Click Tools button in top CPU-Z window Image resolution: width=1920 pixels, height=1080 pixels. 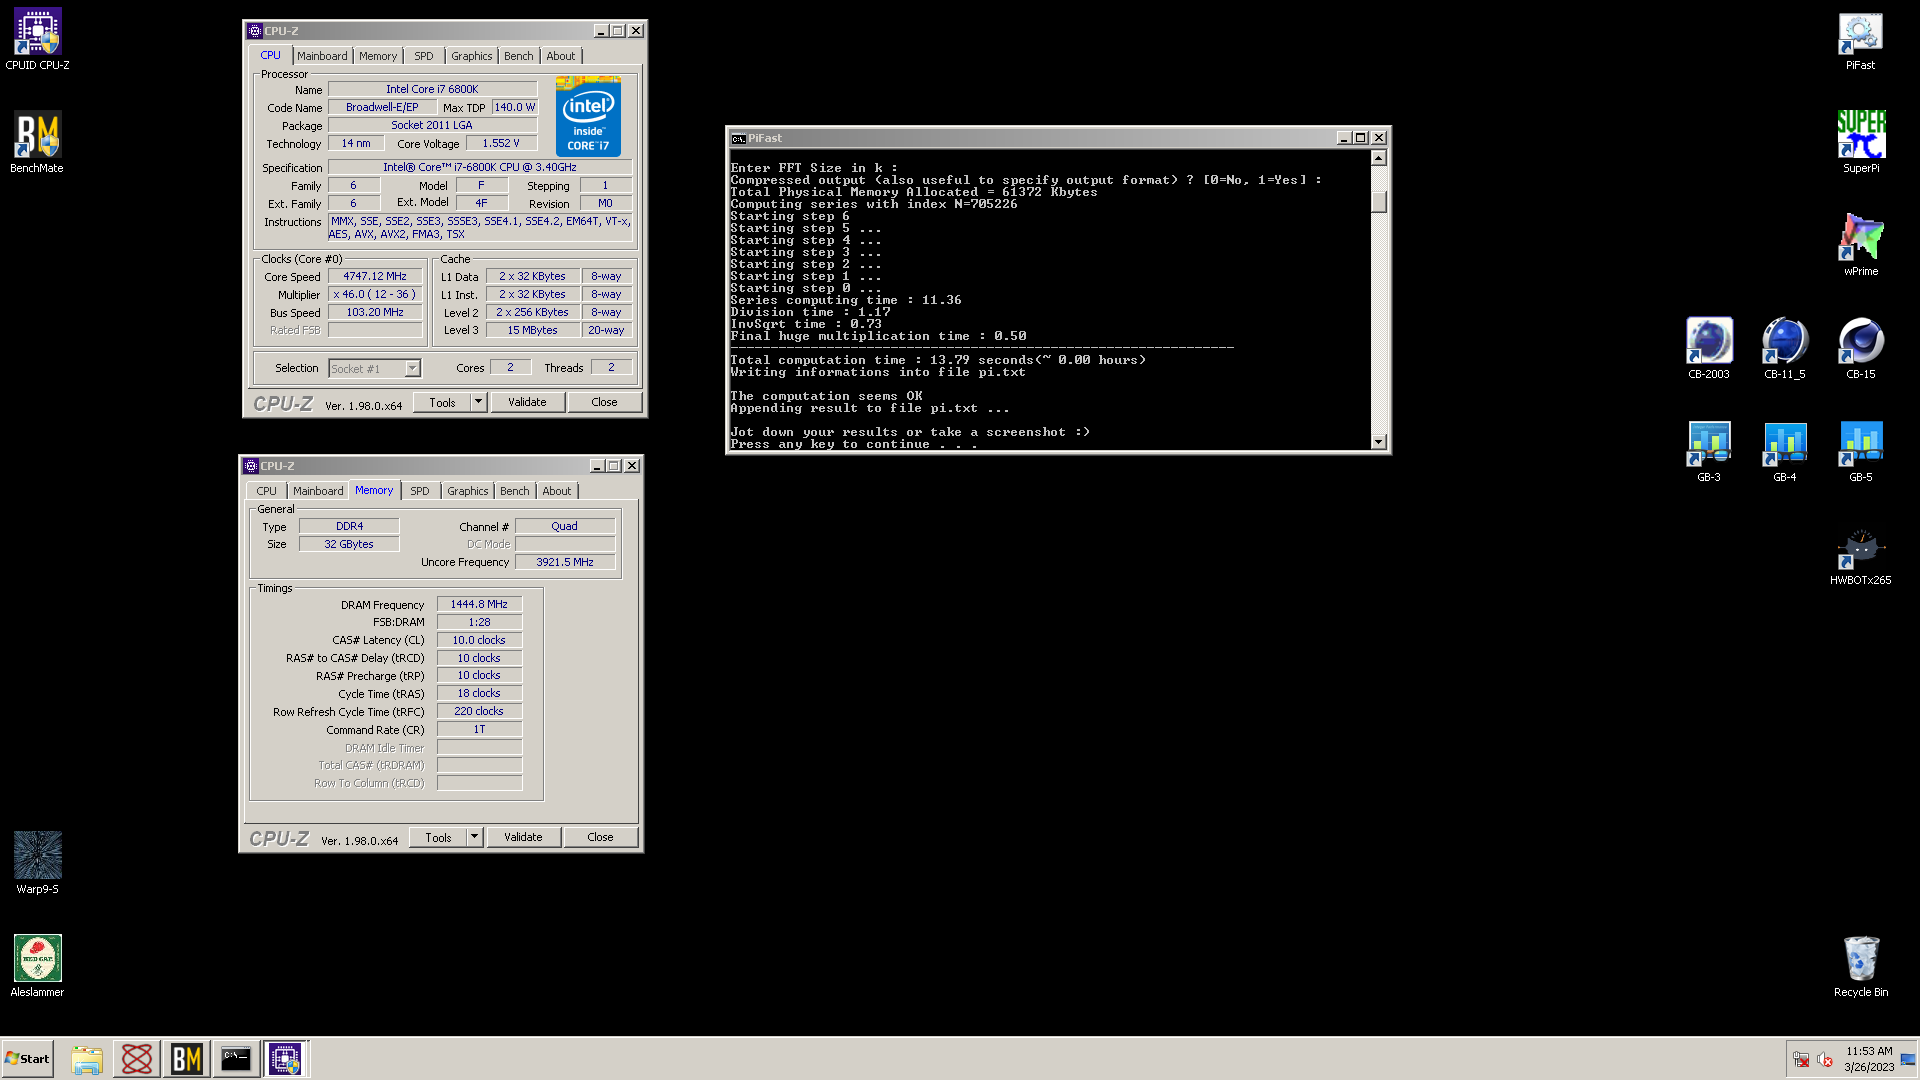(x=442, y=402)
